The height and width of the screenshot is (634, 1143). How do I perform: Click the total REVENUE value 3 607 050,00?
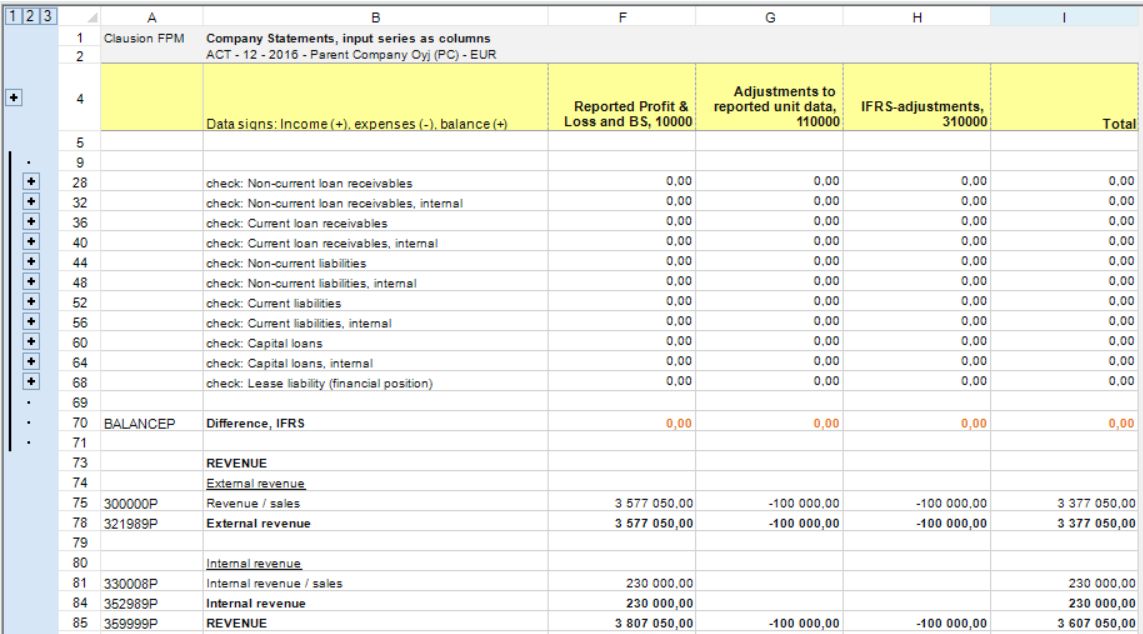(x=1064, y=623)
